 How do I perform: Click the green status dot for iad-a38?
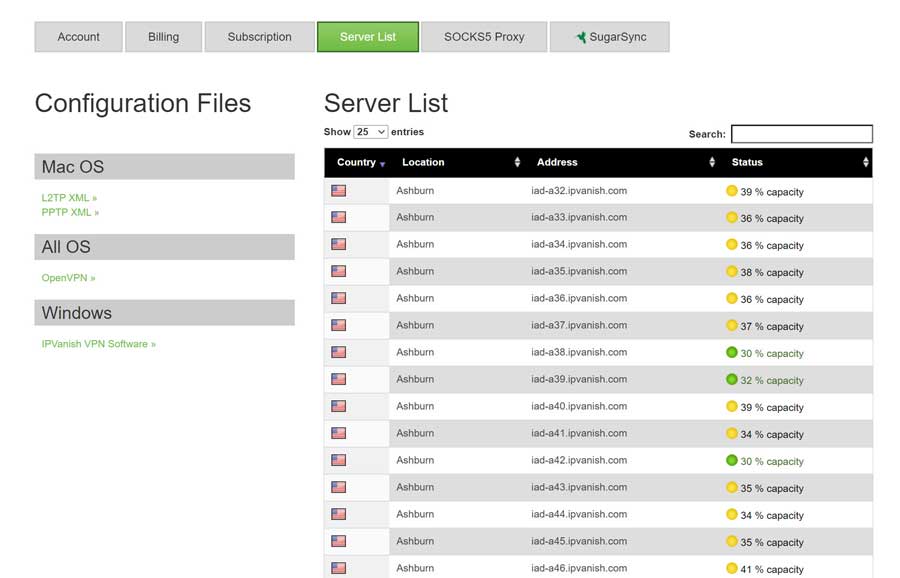click(x=732, y=352)
